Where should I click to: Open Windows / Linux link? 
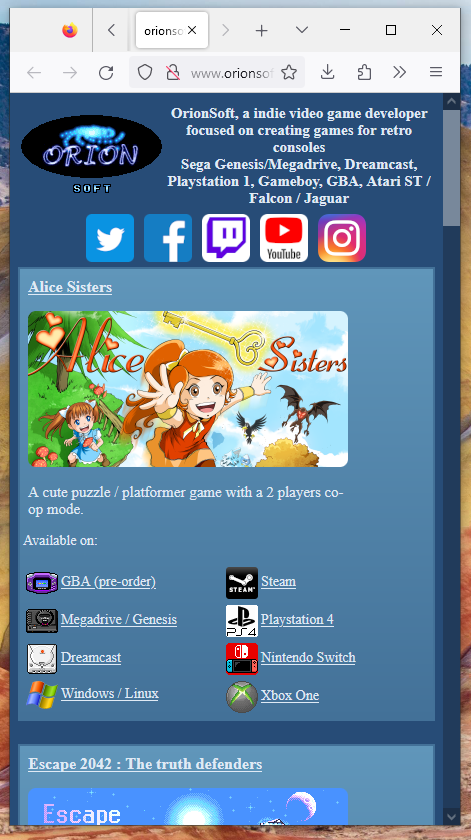(110, 693)
